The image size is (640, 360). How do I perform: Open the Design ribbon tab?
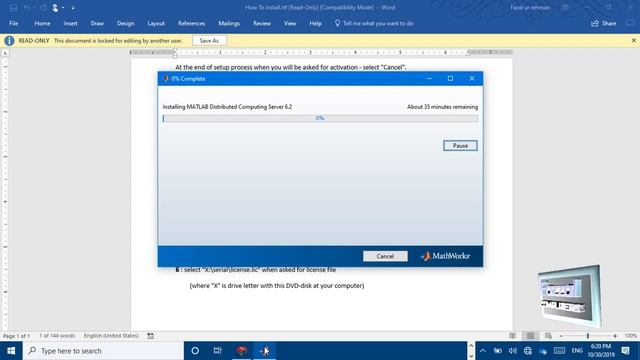[x=125, y=23]
